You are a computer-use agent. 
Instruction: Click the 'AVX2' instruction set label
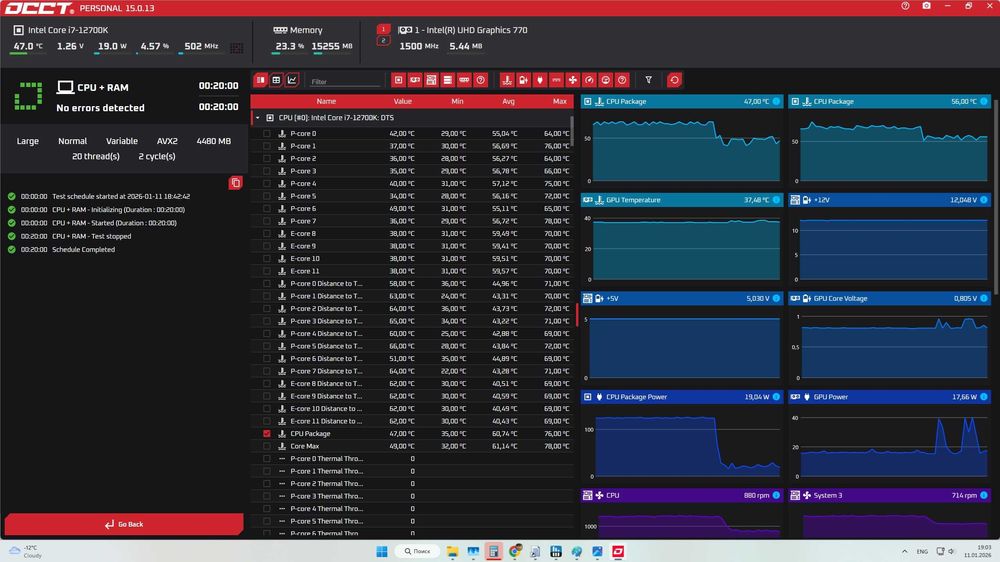pos(167,141)
